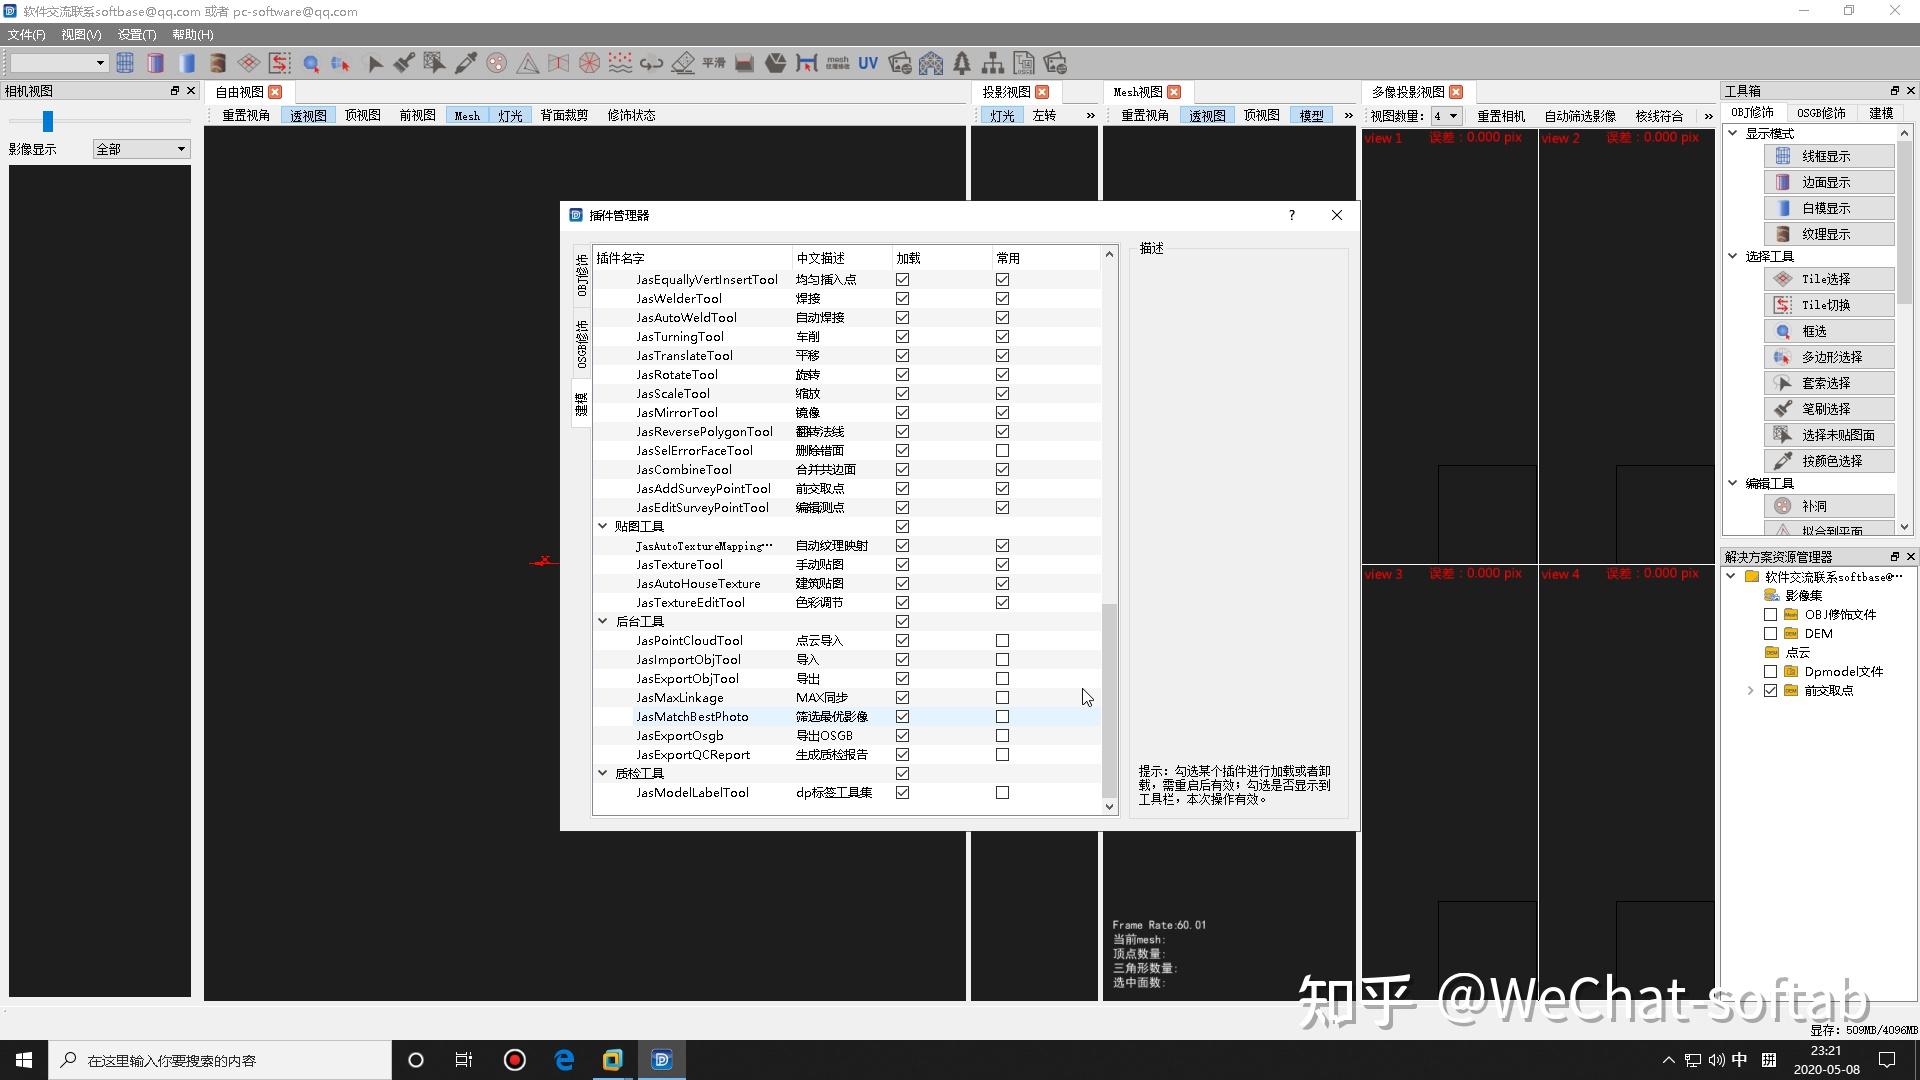This screenshot has height=1080, width=1920.
Task: Expand the 前交取点 tree node
Action: (1750, 691)
